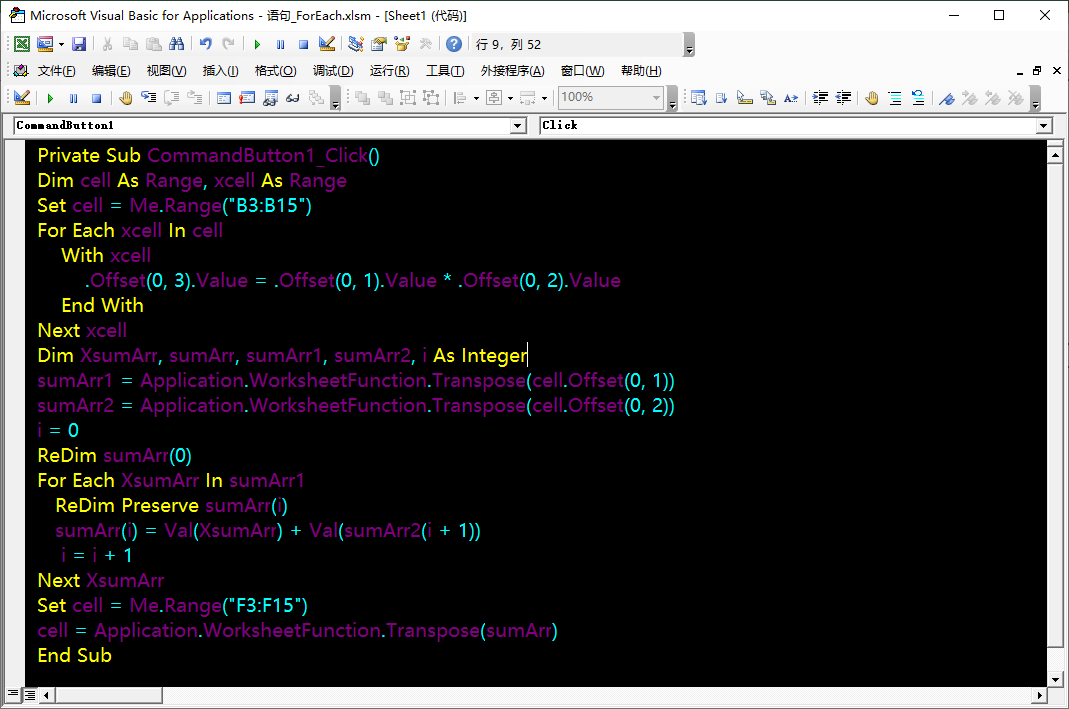Open the 调试(D) menu
Viewport: 1069px width, 709px height.
333,71
